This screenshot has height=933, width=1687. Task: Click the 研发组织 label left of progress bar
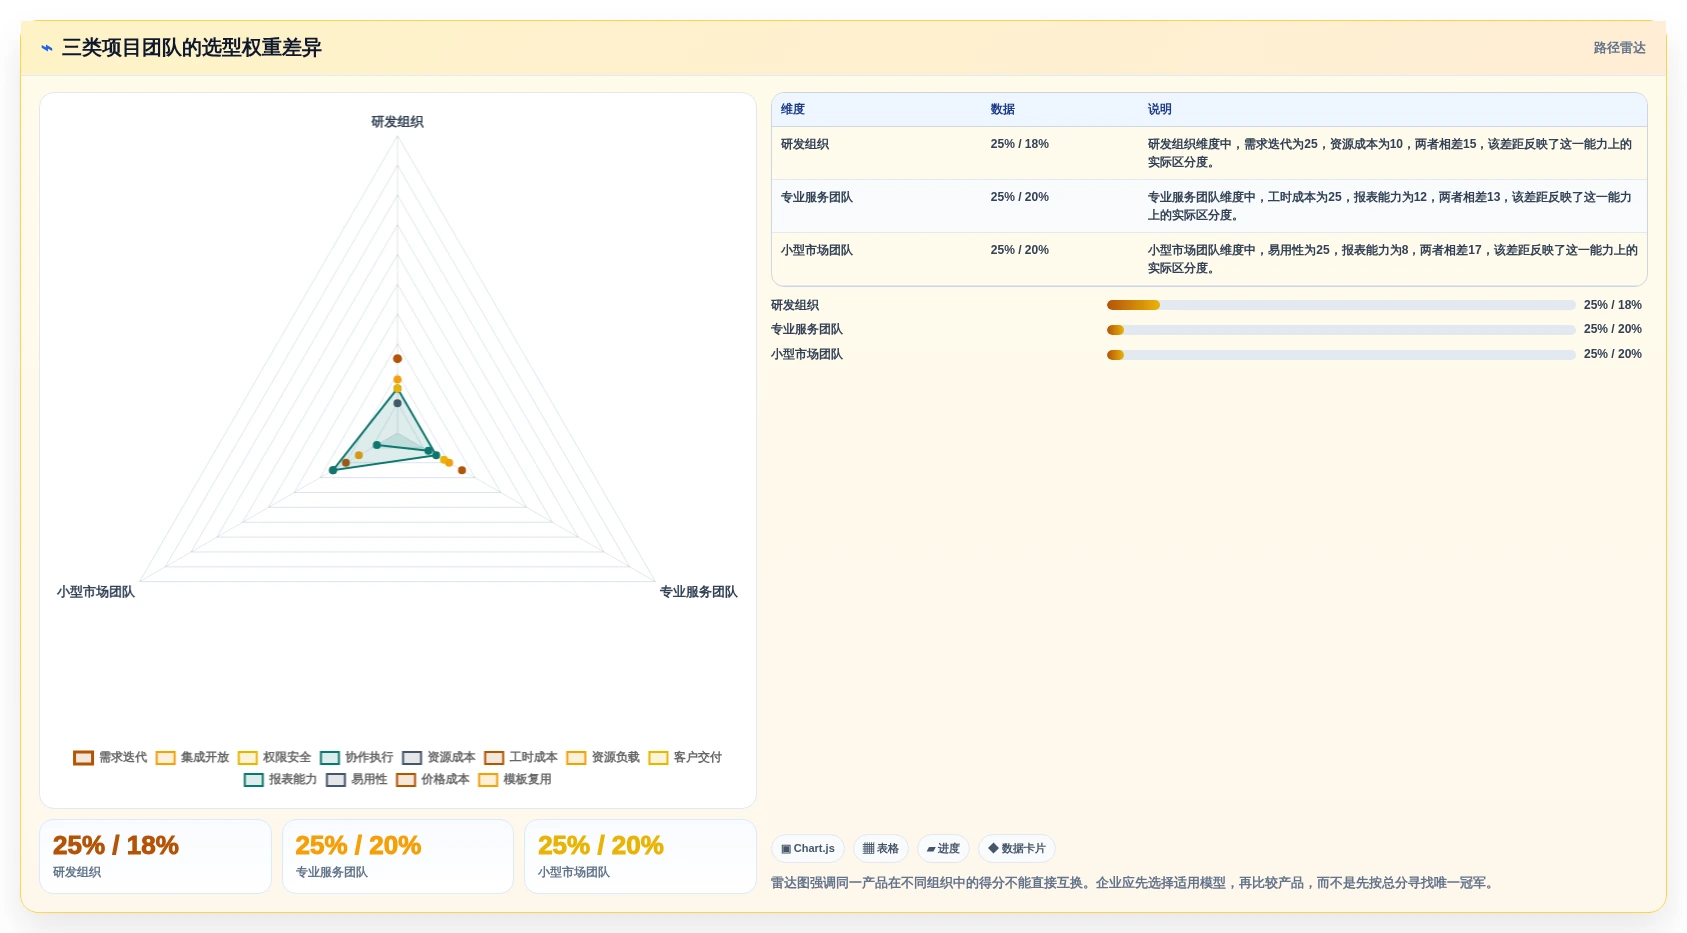click(795, 305)
